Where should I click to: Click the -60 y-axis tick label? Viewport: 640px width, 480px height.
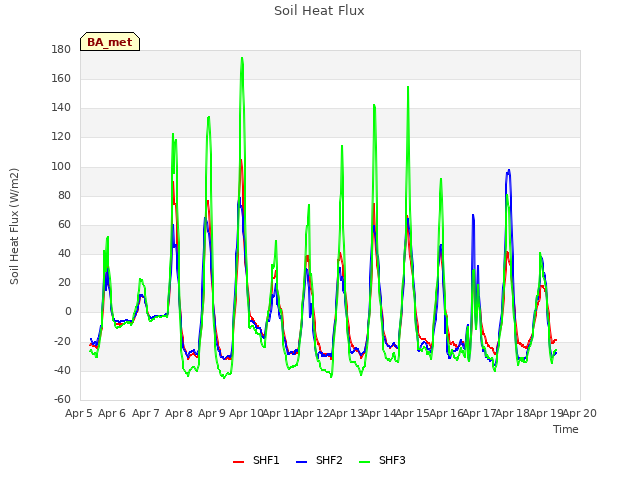(62, 399)
